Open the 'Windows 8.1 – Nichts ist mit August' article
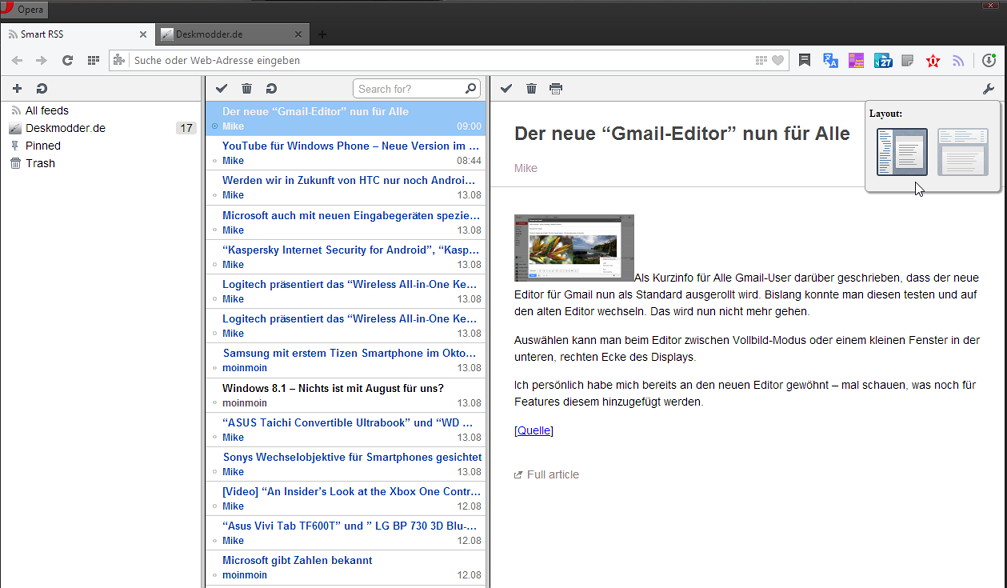 [x=346, y=395]
